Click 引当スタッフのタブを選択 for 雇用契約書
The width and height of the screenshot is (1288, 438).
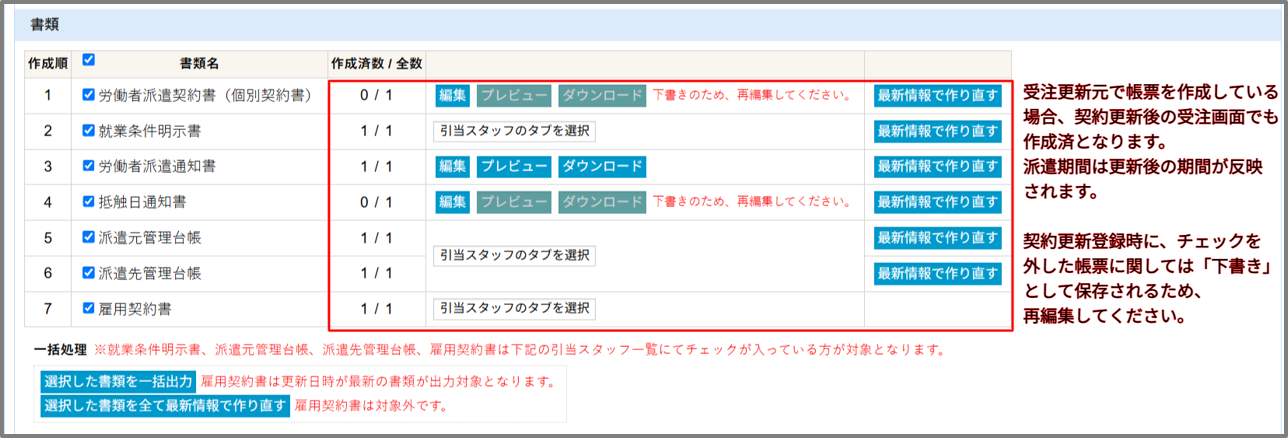coord(514,308)
